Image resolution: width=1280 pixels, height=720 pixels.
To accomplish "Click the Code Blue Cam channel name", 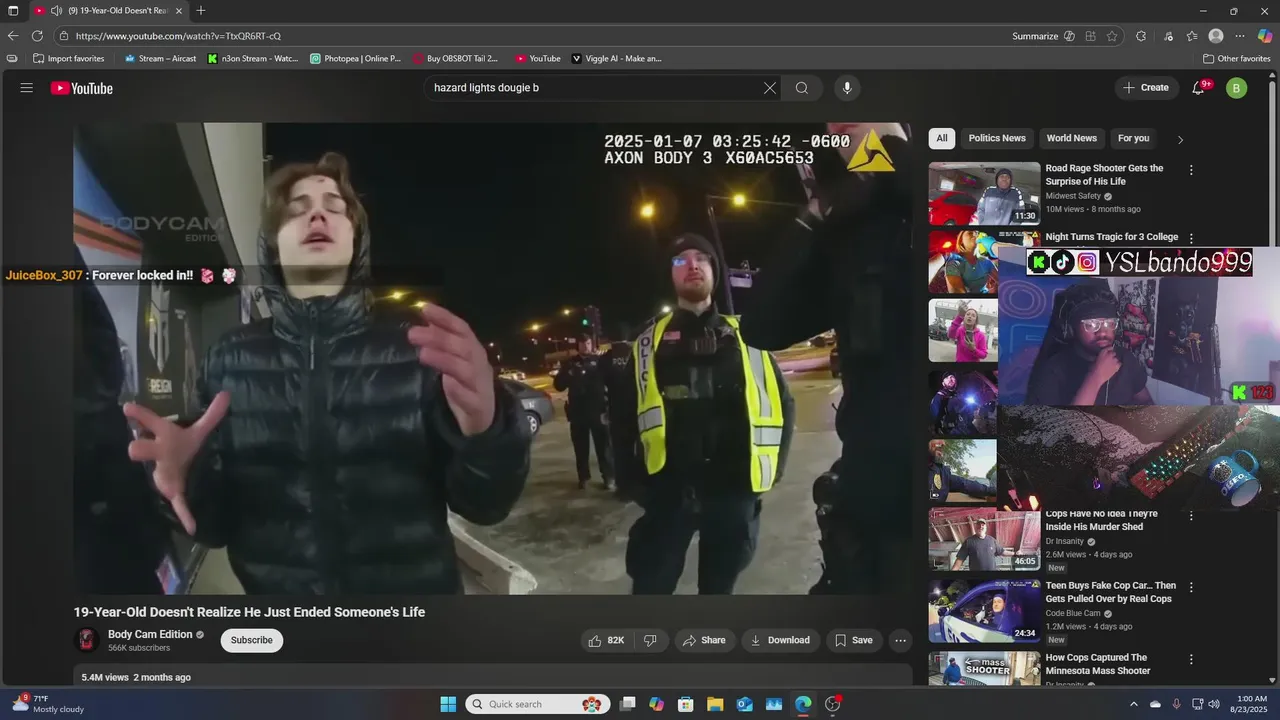I will click(x=1073, y=613).
